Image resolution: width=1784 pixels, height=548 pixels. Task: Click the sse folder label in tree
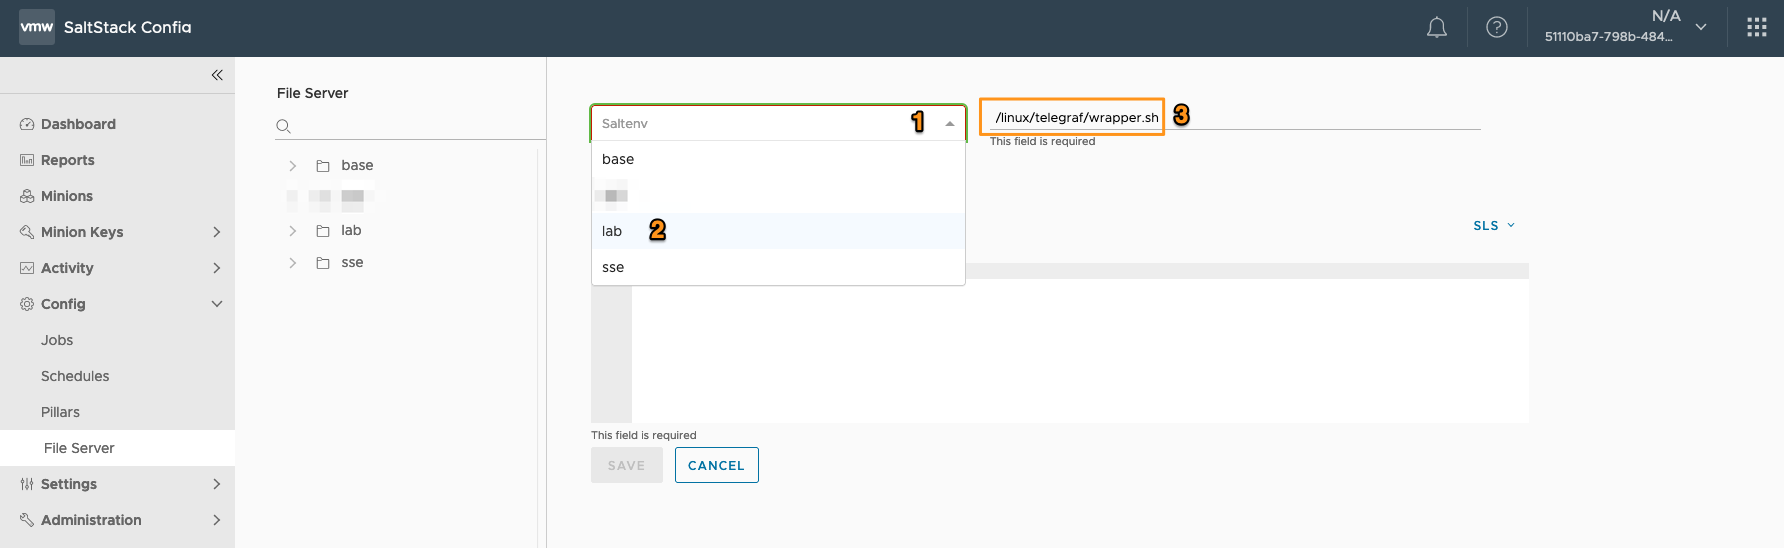352,263
